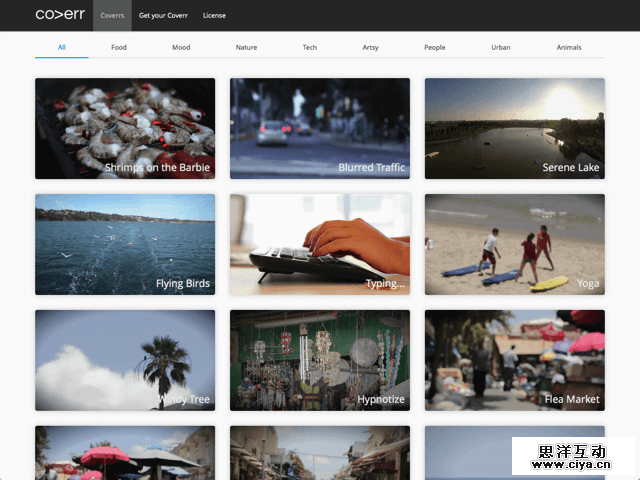640x480 pixels.
Task: Open the Coverrs nav item
Action: point(112,16)
